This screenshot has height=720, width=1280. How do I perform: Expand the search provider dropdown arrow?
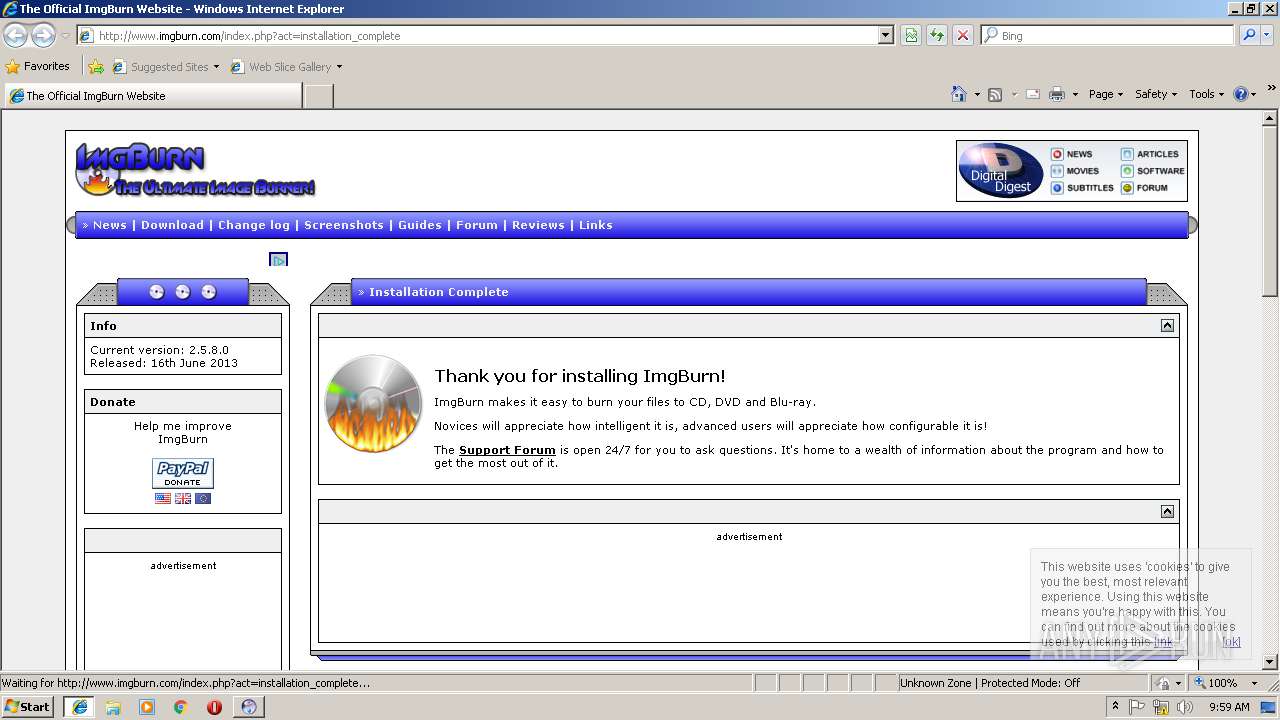(x=1268, y=35)
